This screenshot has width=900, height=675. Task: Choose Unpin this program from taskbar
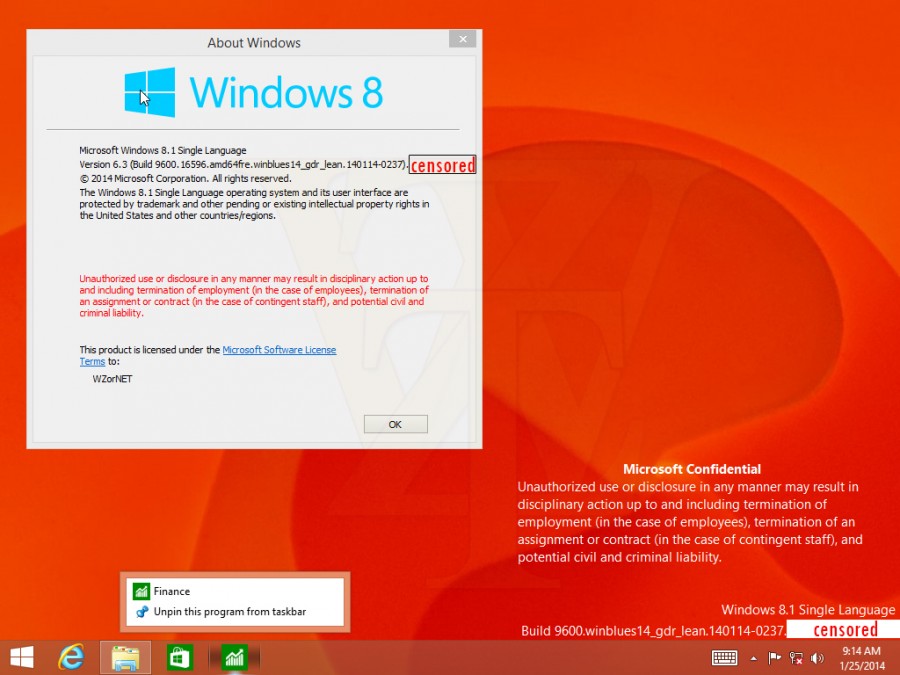point(229,611)
